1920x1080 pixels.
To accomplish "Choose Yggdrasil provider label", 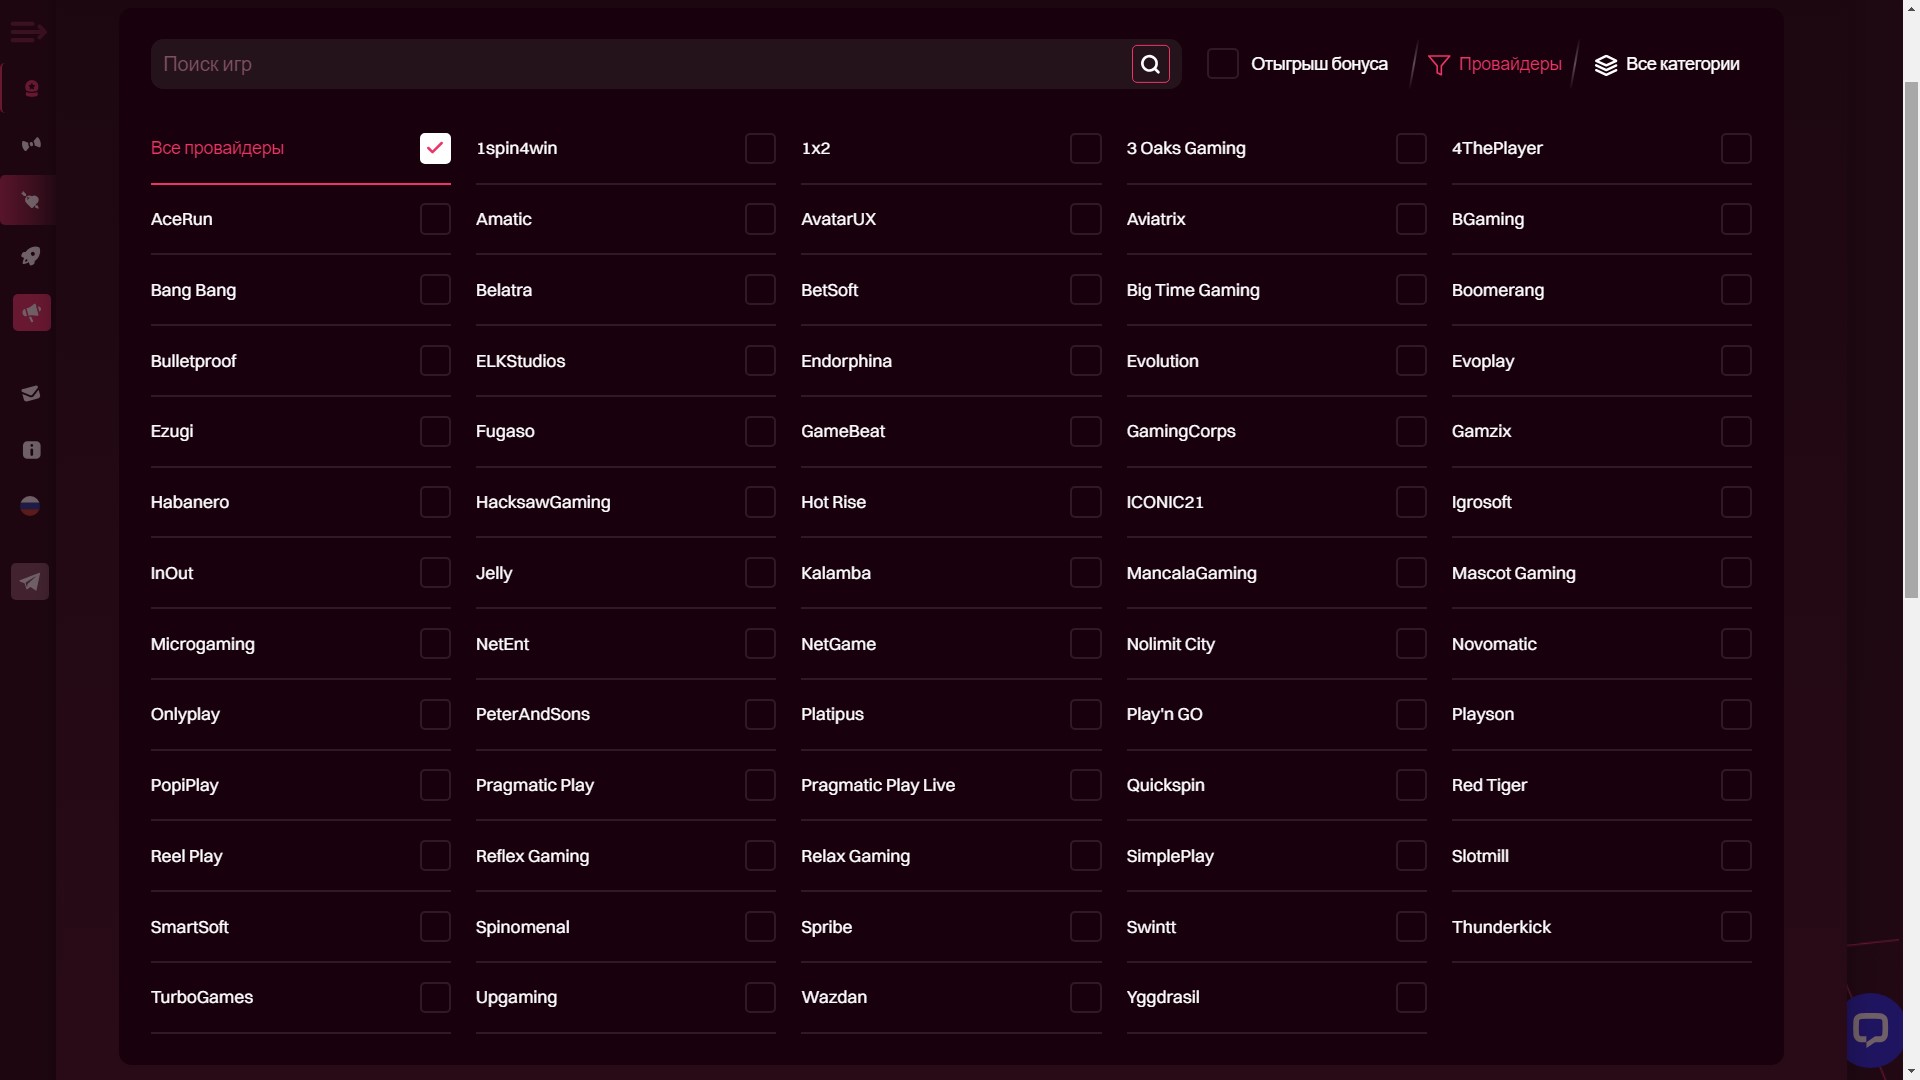I will point(1162,997).
